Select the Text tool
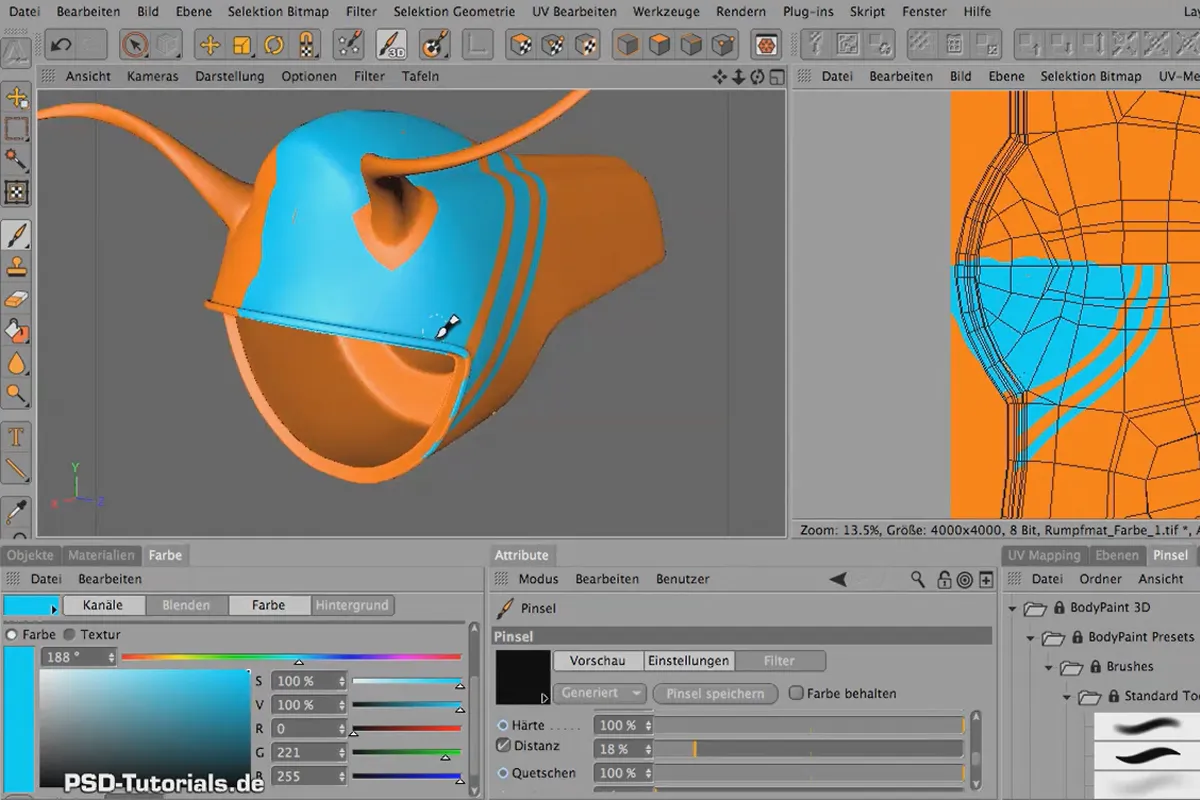Image resolution: width=1200 pixels, height=800 pixels. click(x=17, y=437)
